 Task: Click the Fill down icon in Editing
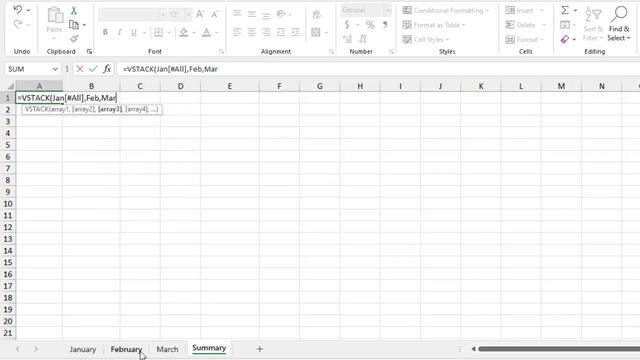(x=565, y=25)
